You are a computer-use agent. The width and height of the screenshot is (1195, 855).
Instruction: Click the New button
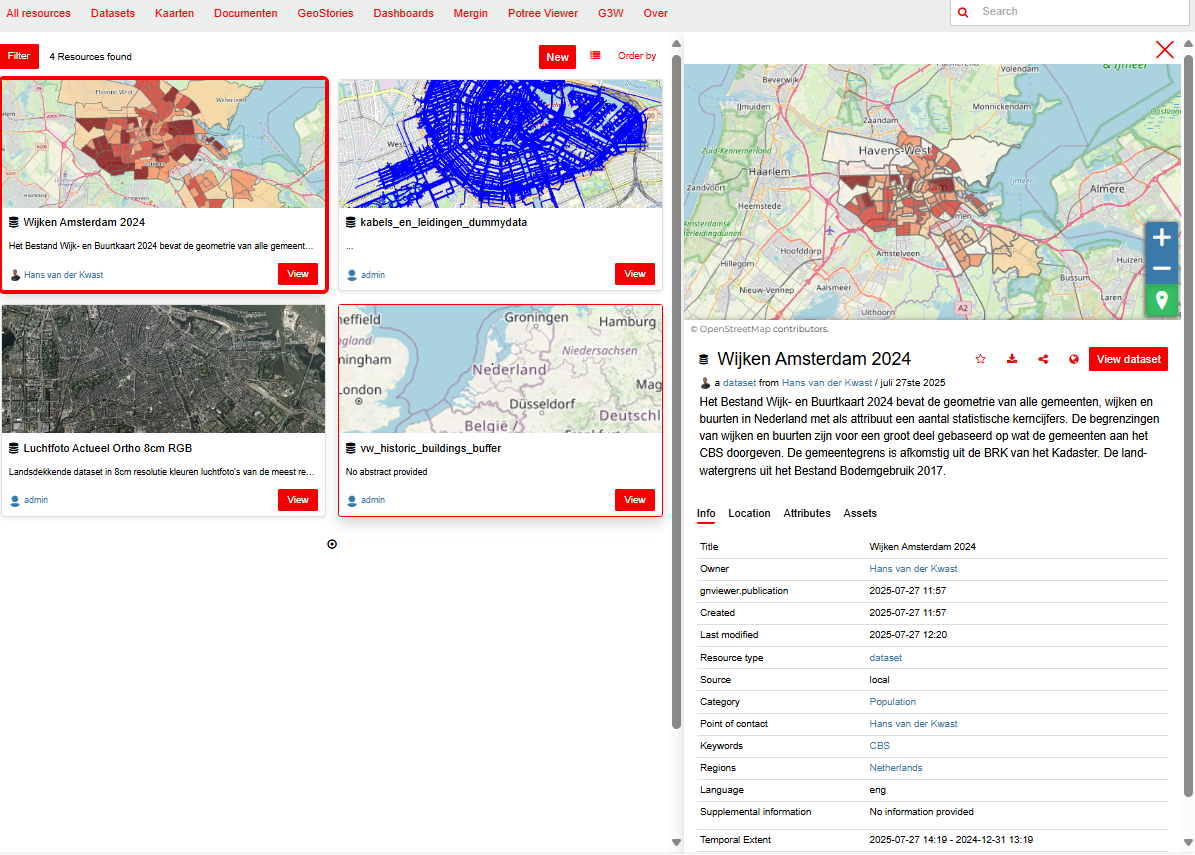557,57
